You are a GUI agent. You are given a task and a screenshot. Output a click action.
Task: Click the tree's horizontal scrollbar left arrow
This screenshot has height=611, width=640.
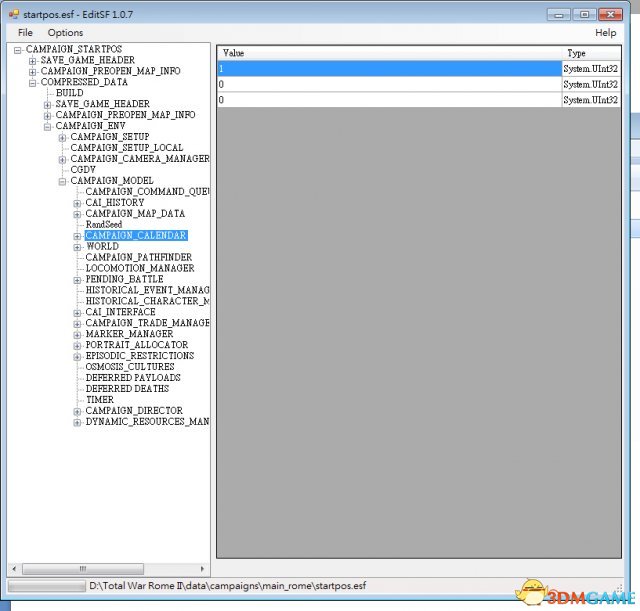tap(14, 569)
